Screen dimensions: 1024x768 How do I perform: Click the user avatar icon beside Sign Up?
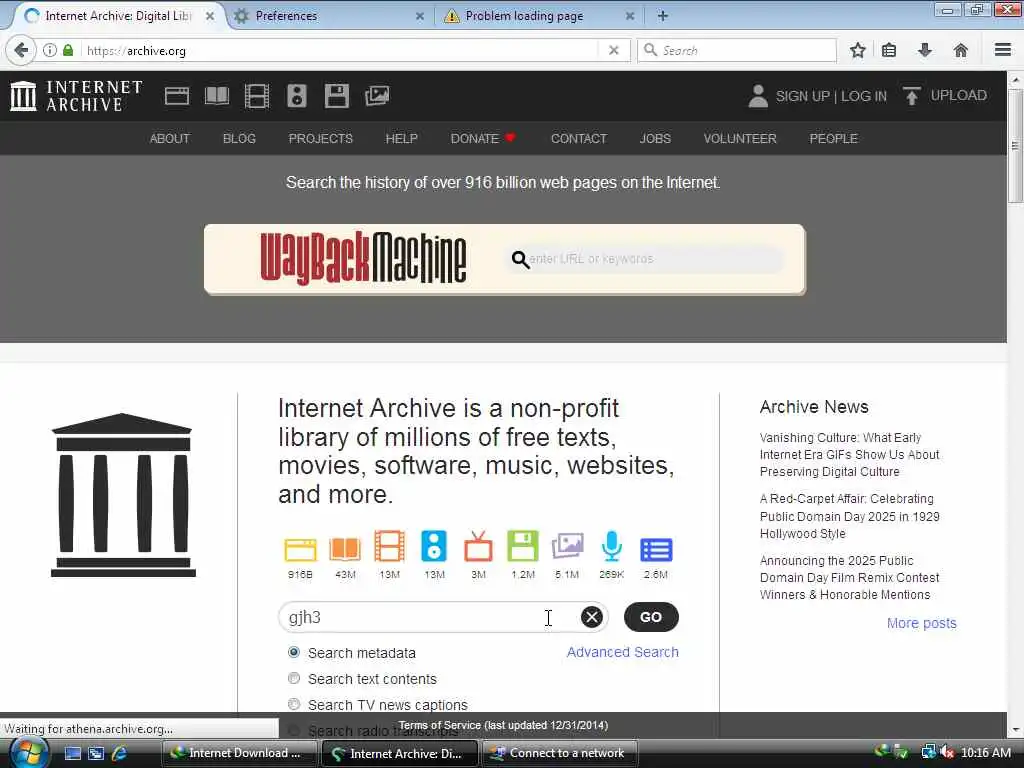point(758,96)
